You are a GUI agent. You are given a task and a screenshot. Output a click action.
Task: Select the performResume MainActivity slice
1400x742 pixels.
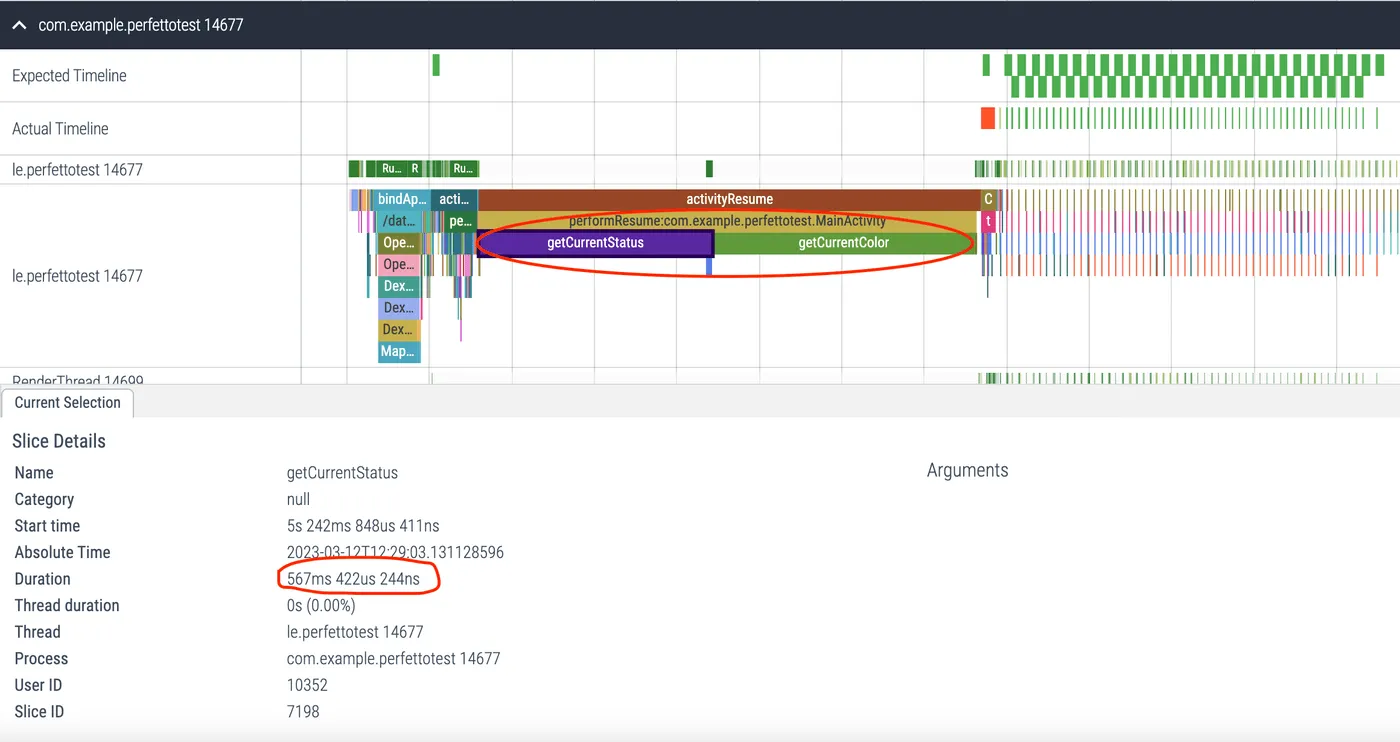tap(727, 221)
